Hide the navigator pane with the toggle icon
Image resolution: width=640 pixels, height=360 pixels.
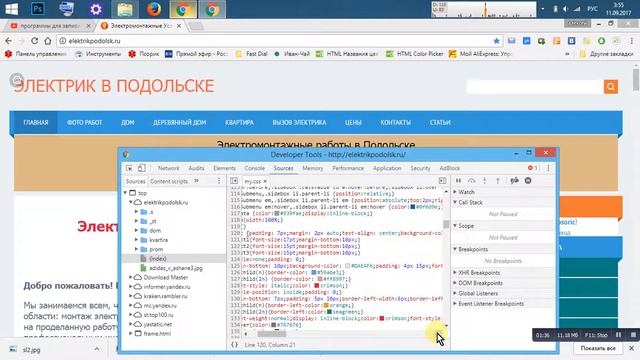234,181
